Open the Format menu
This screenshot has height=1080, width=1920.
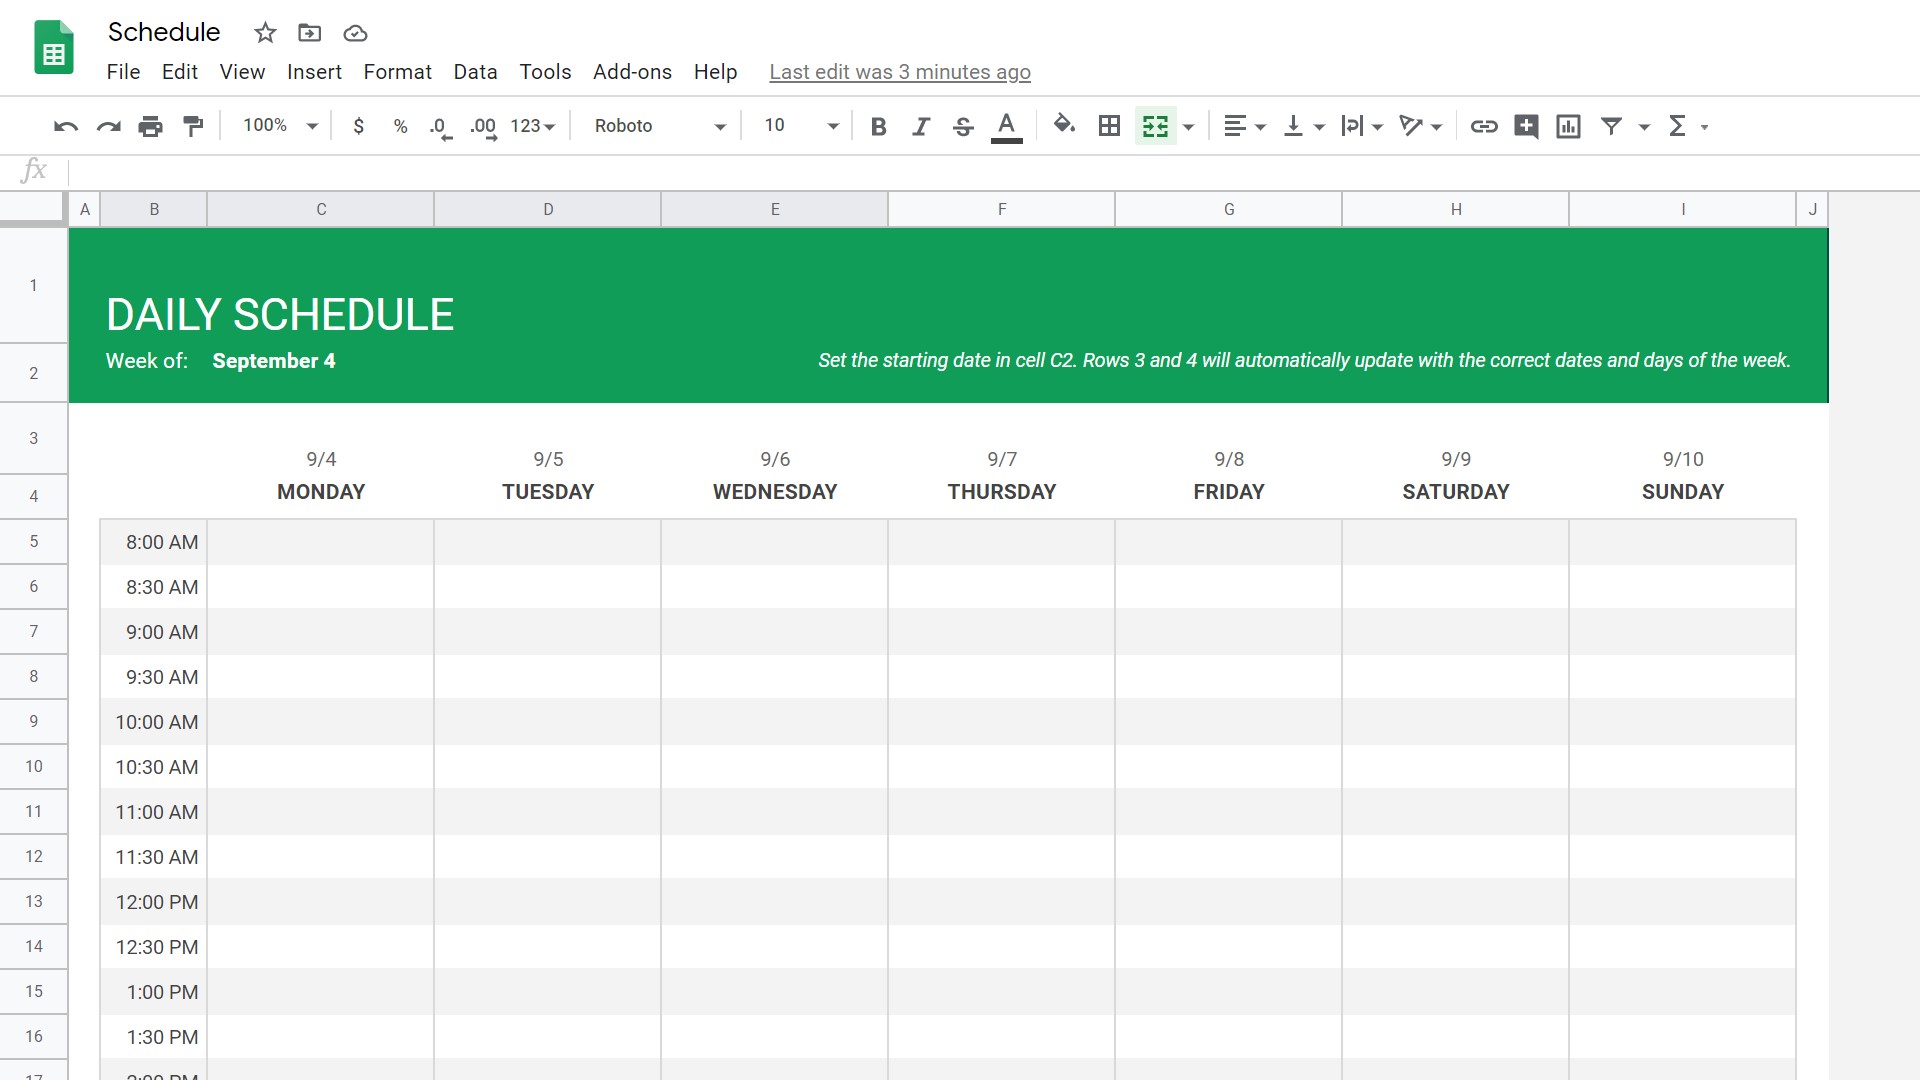pos(397,72)
